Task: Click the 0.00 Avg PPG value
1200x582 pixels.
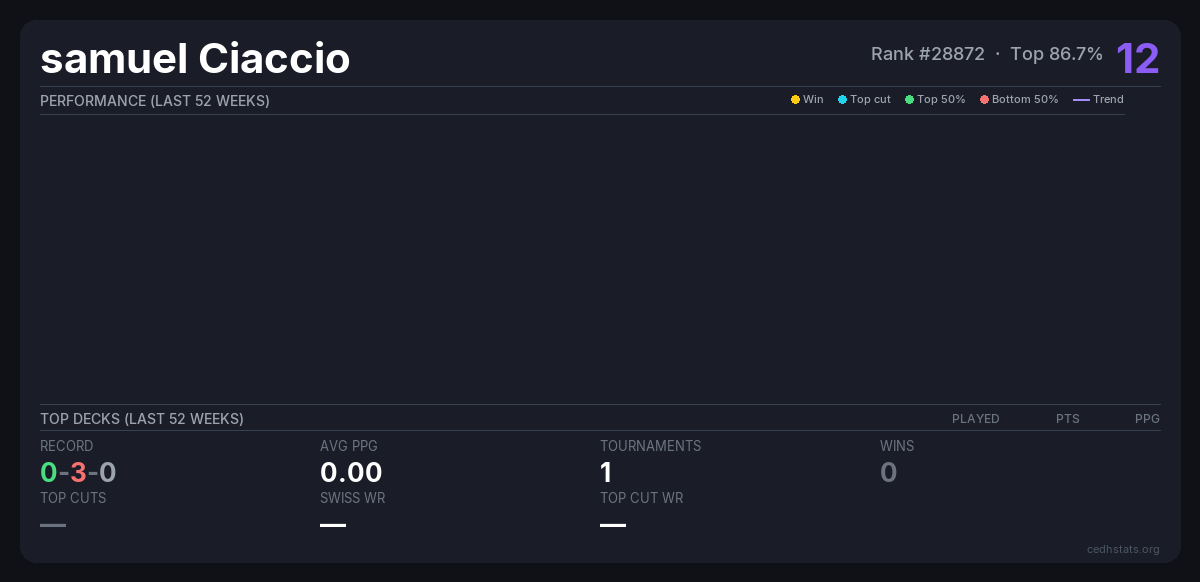Action: 351,472
